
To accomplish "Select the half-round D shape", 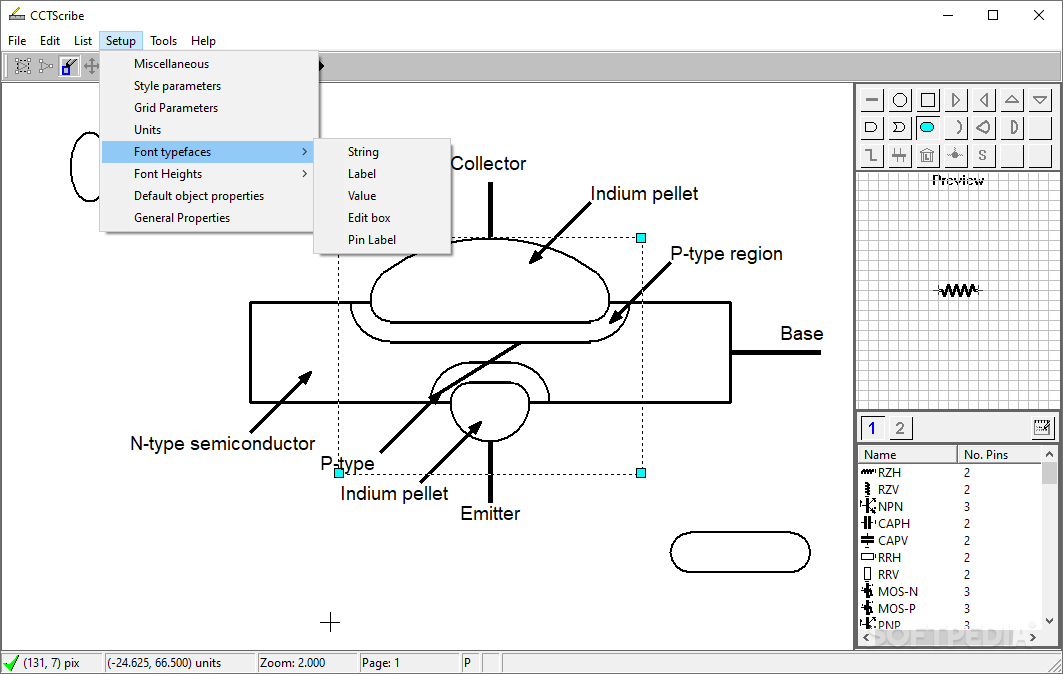I will [1011, 127].
